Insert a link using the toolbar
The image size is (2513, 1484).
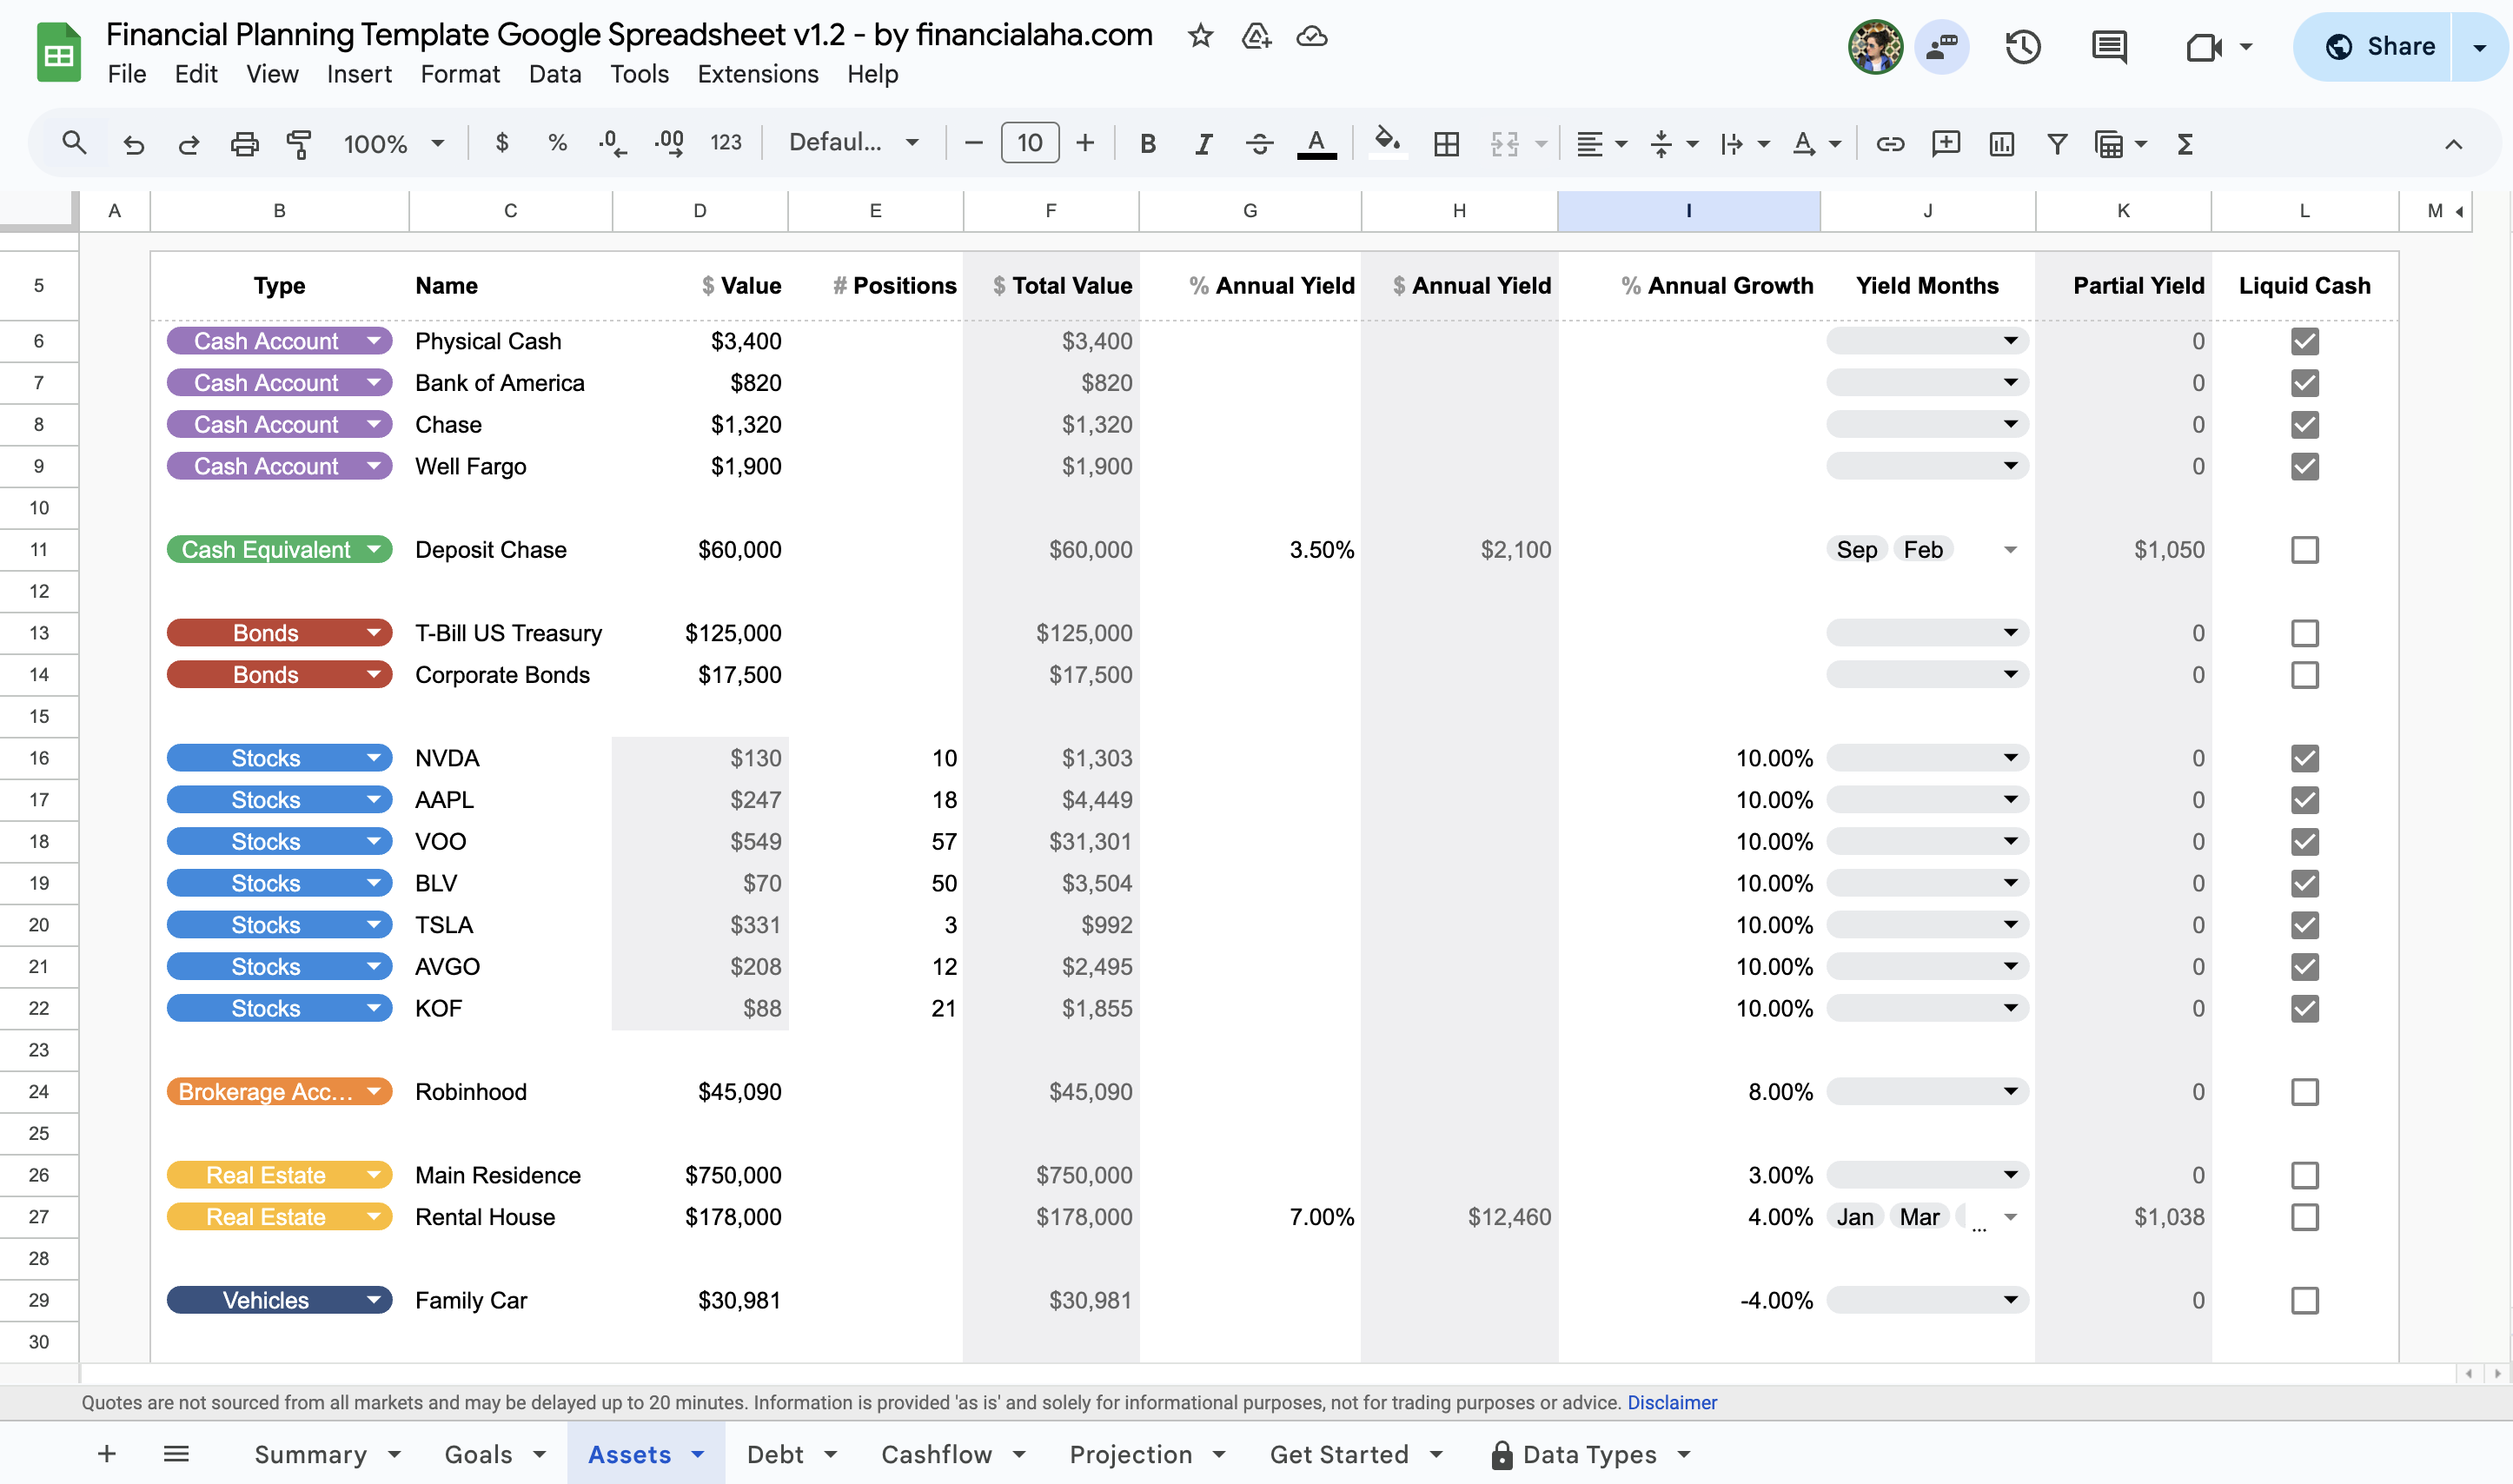(1890, 144)
